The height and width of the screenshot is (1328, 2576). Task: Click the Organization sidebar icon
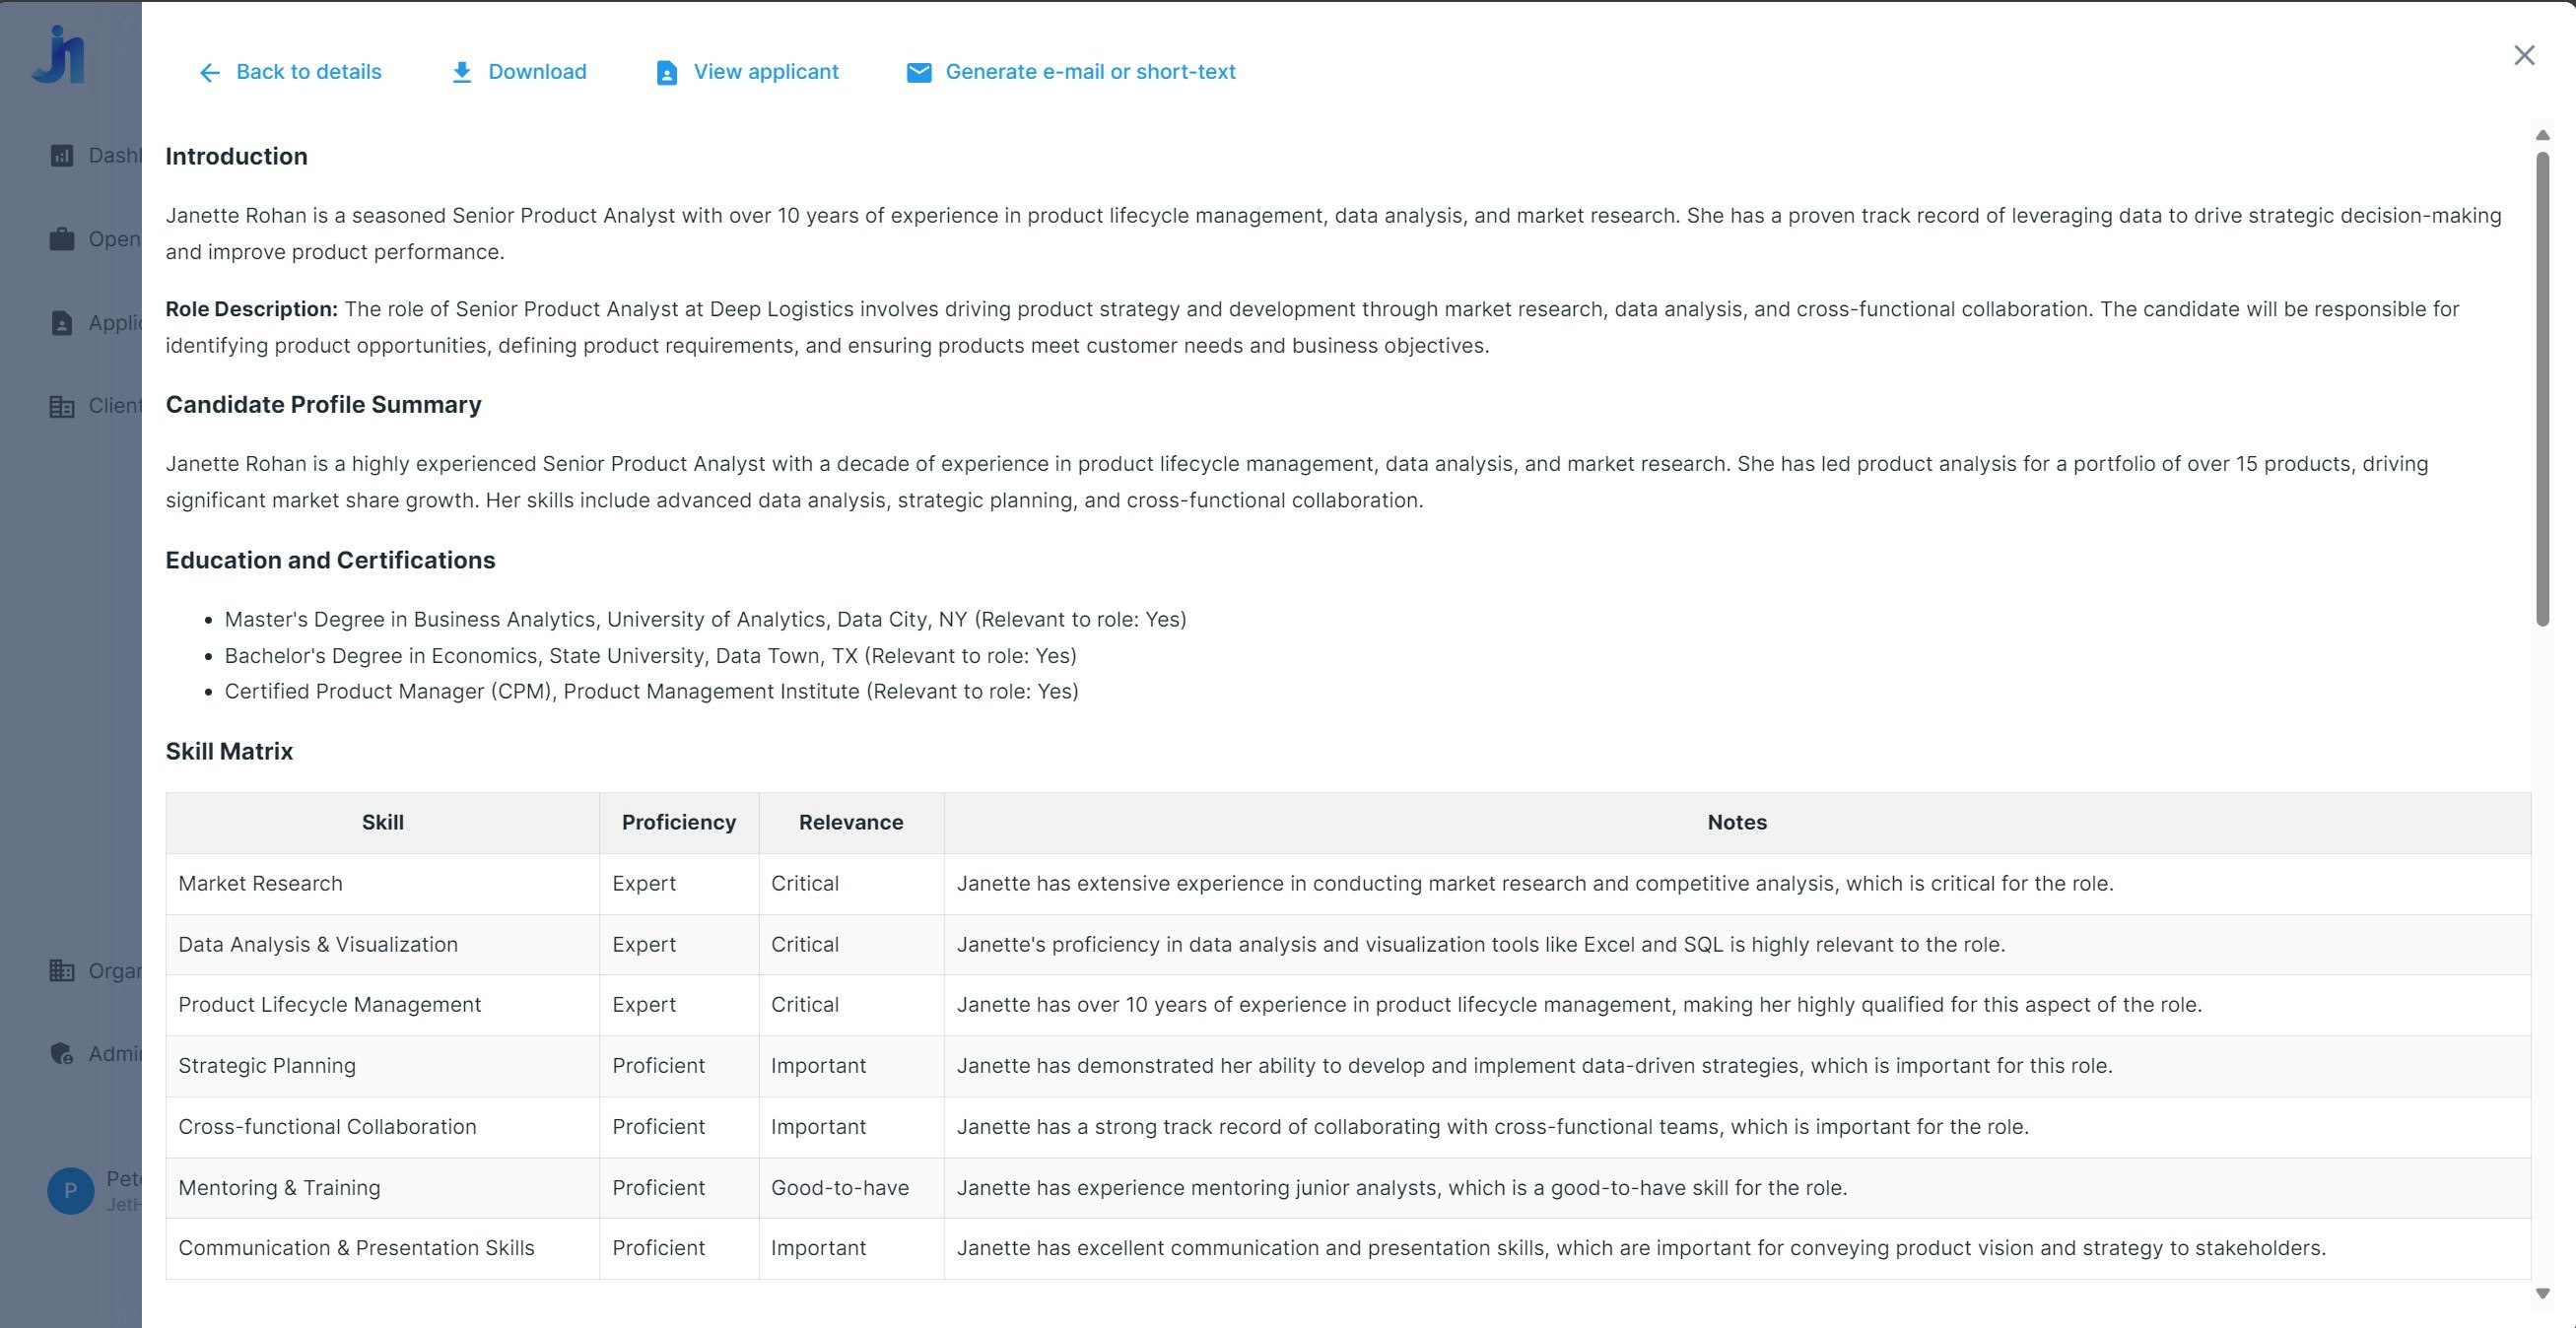(x=62, y=971)
